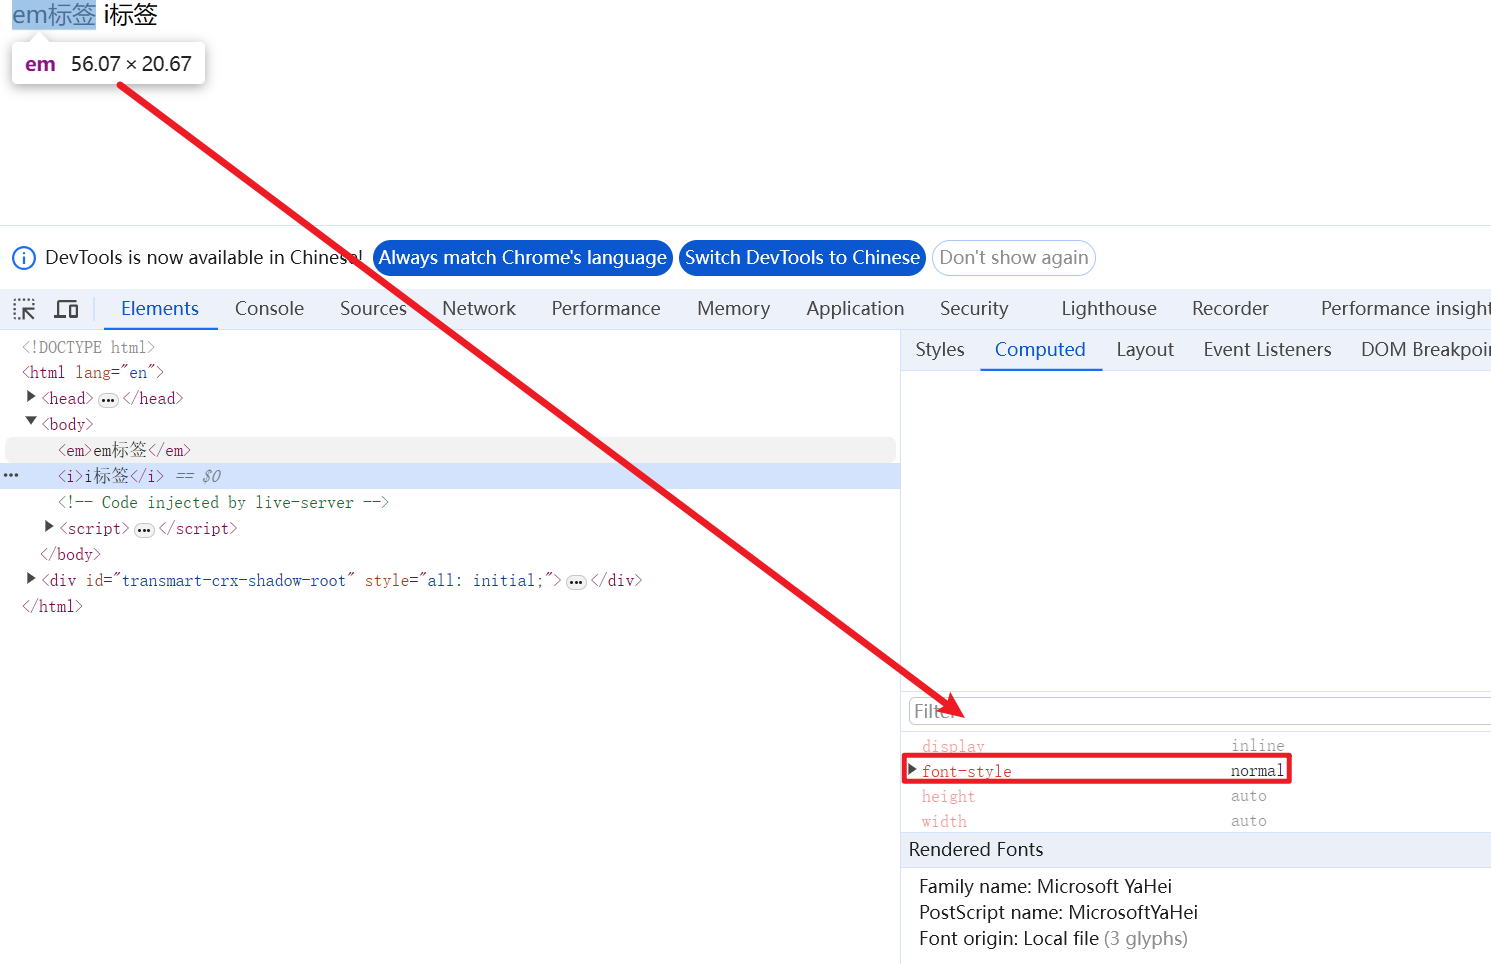
Task: Open the DOM Breakpoints pane tab
Action: tap(1425, 350)
